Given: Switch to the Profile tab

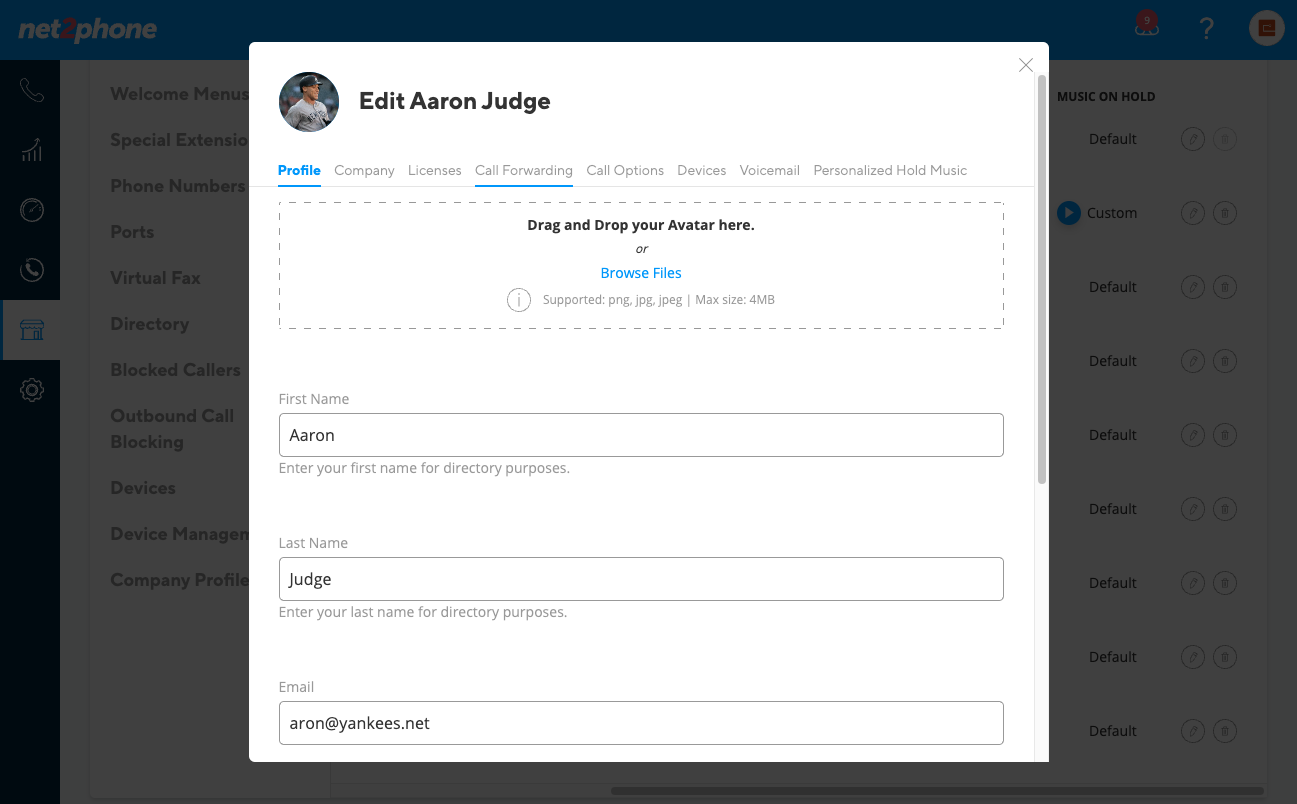Looking at the screenshot, I should pos(299,171).
